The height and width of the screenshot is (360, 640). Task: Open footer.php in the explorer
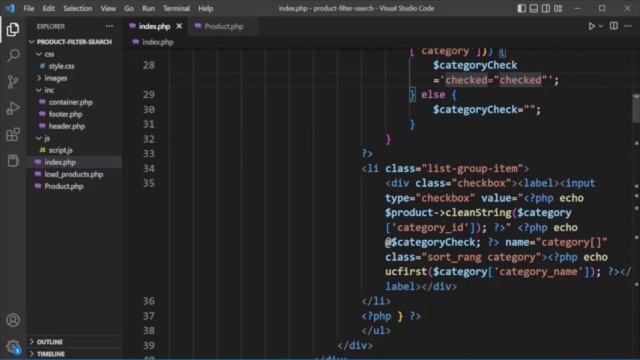coord(74,114)
